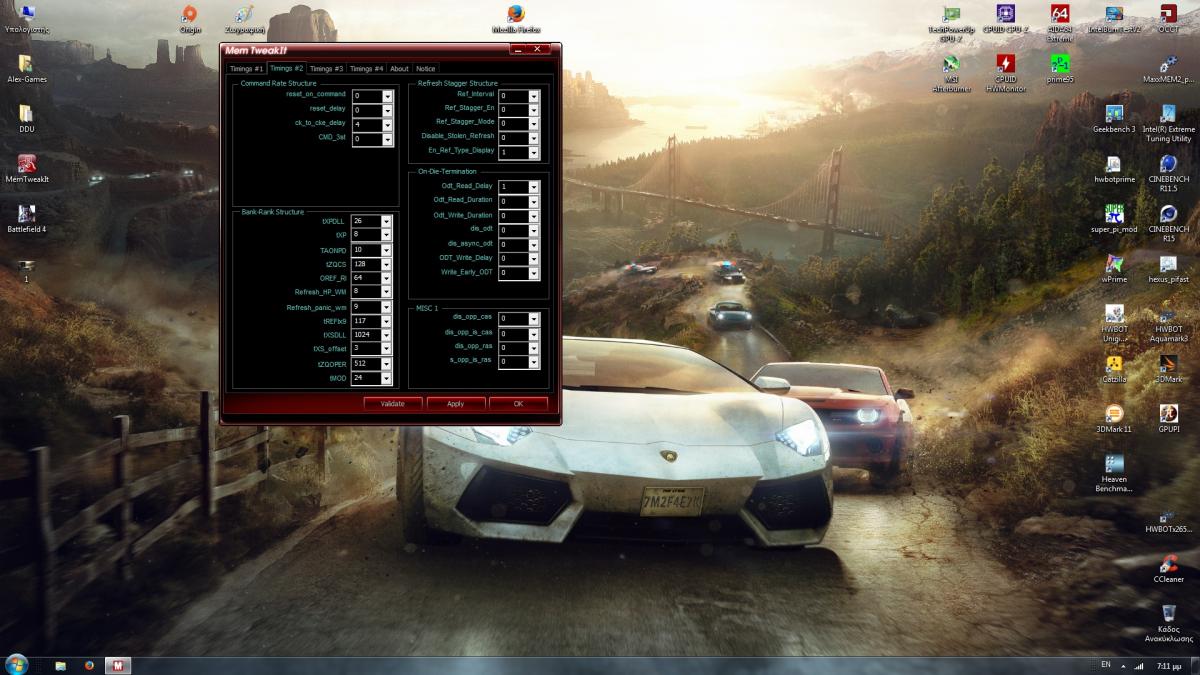
Task: Switch to the Notice tab
Action: pyautogui.click(x=426, y=69)
